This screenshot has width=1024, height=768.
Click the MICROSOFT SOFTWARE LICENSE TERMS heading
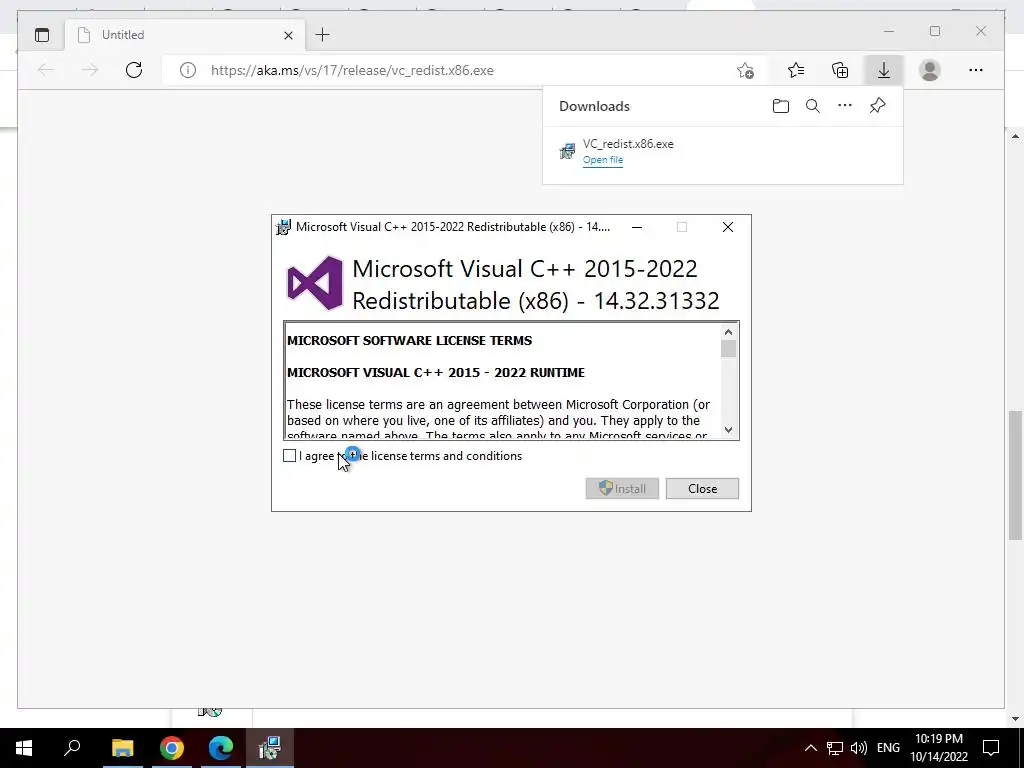tap(409, 340)
